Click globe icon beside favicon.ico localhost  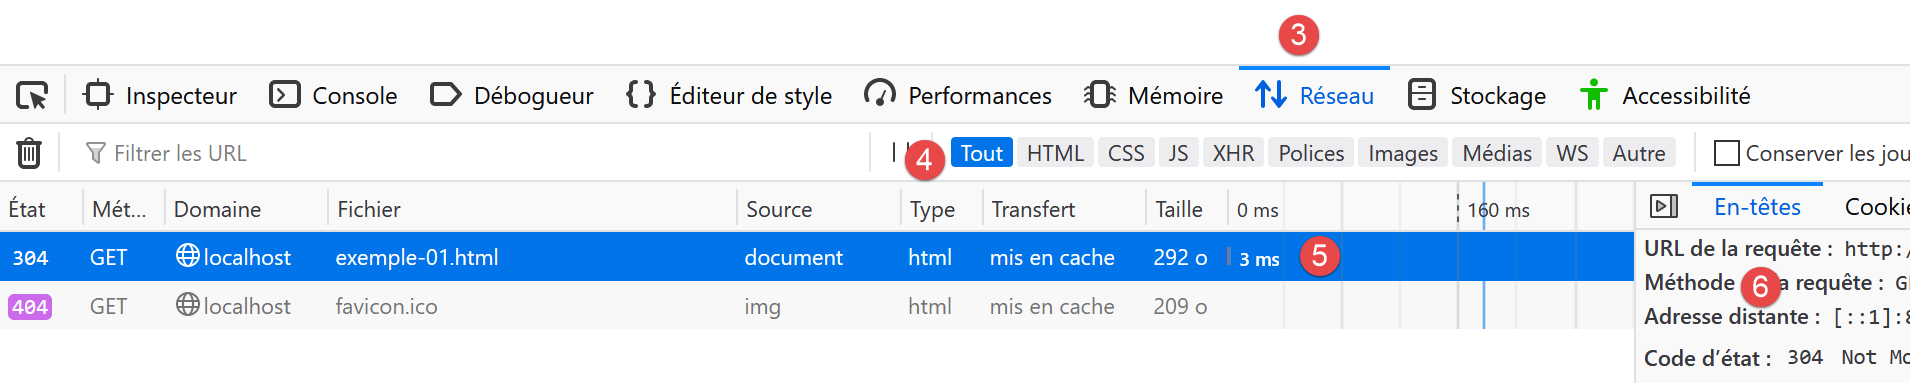coord(187,304)
